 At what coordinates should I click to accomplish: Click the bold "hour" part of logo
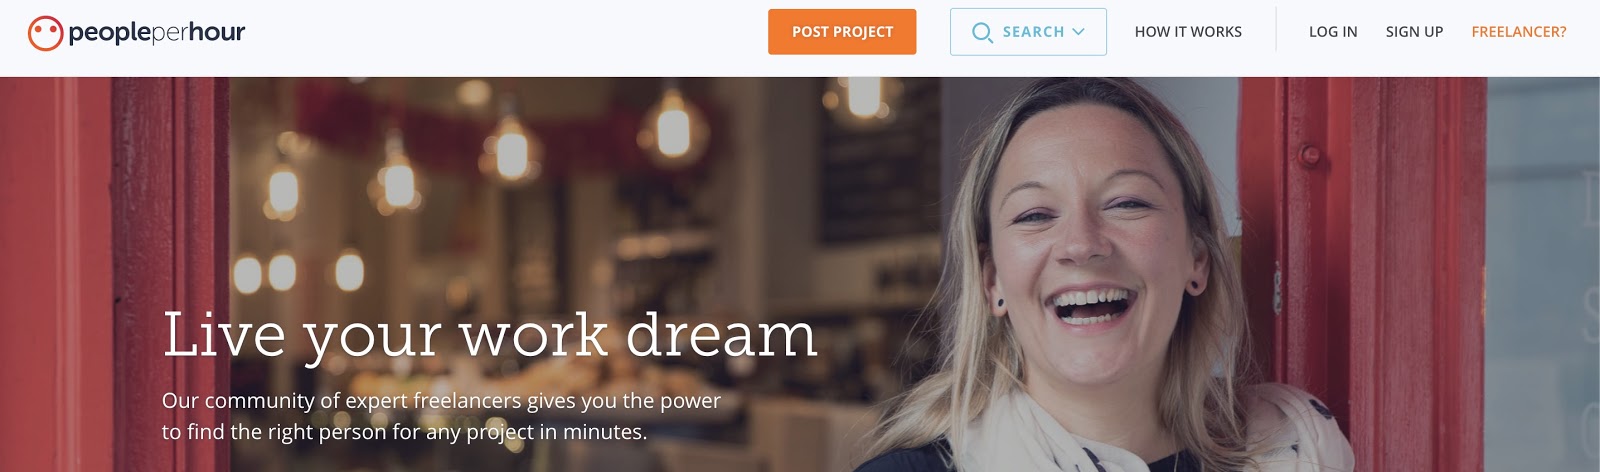216,32
